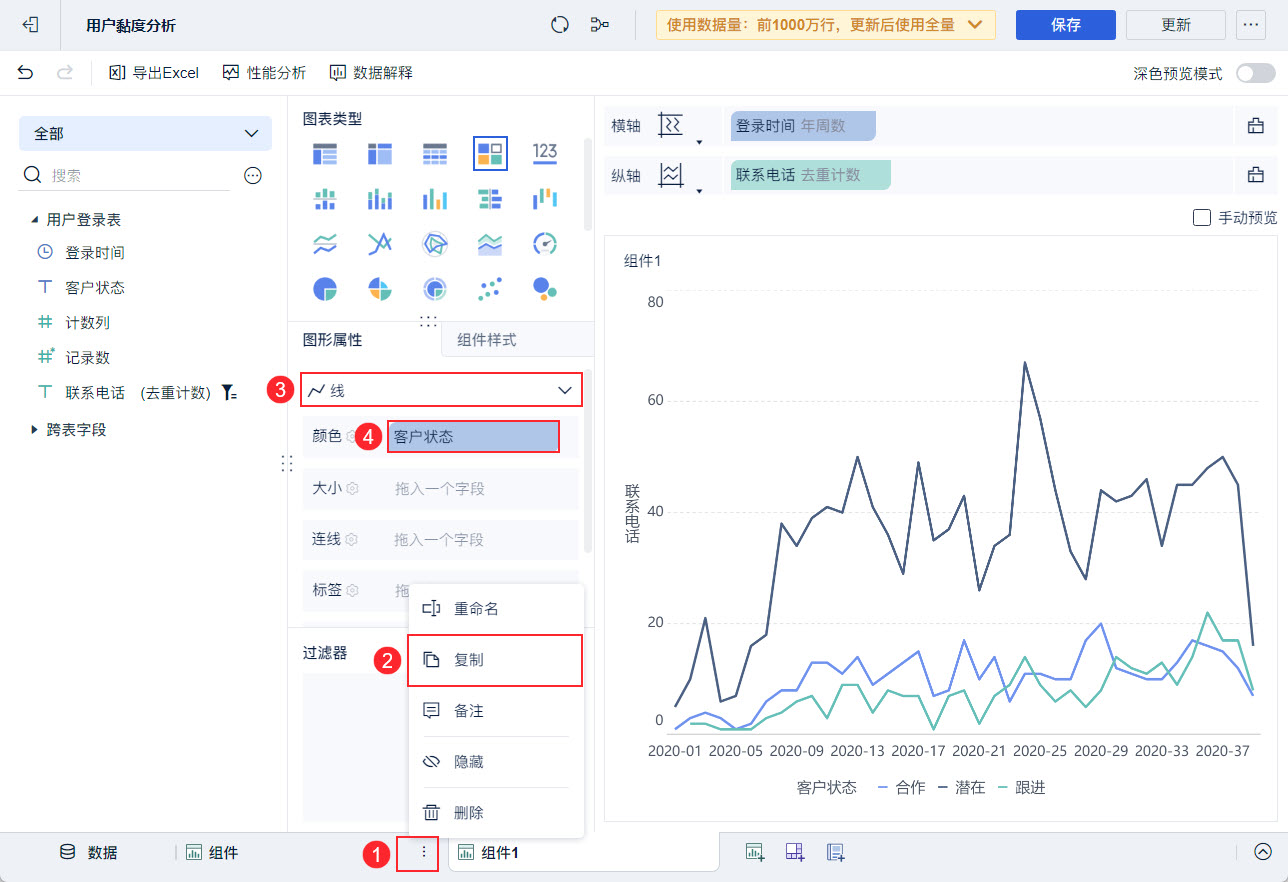Choose 删除 from the context menu
The image size is (1288, 882).
495,813
